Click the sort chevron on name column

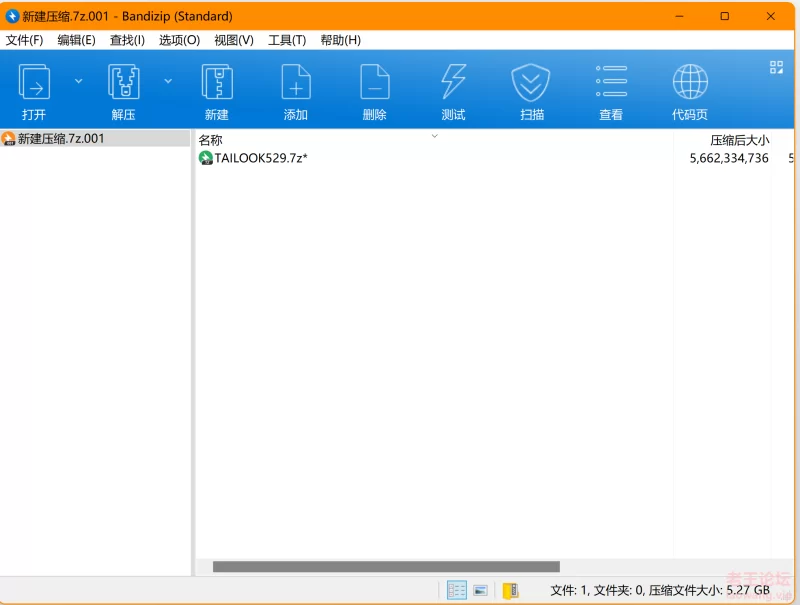(435, 136)
